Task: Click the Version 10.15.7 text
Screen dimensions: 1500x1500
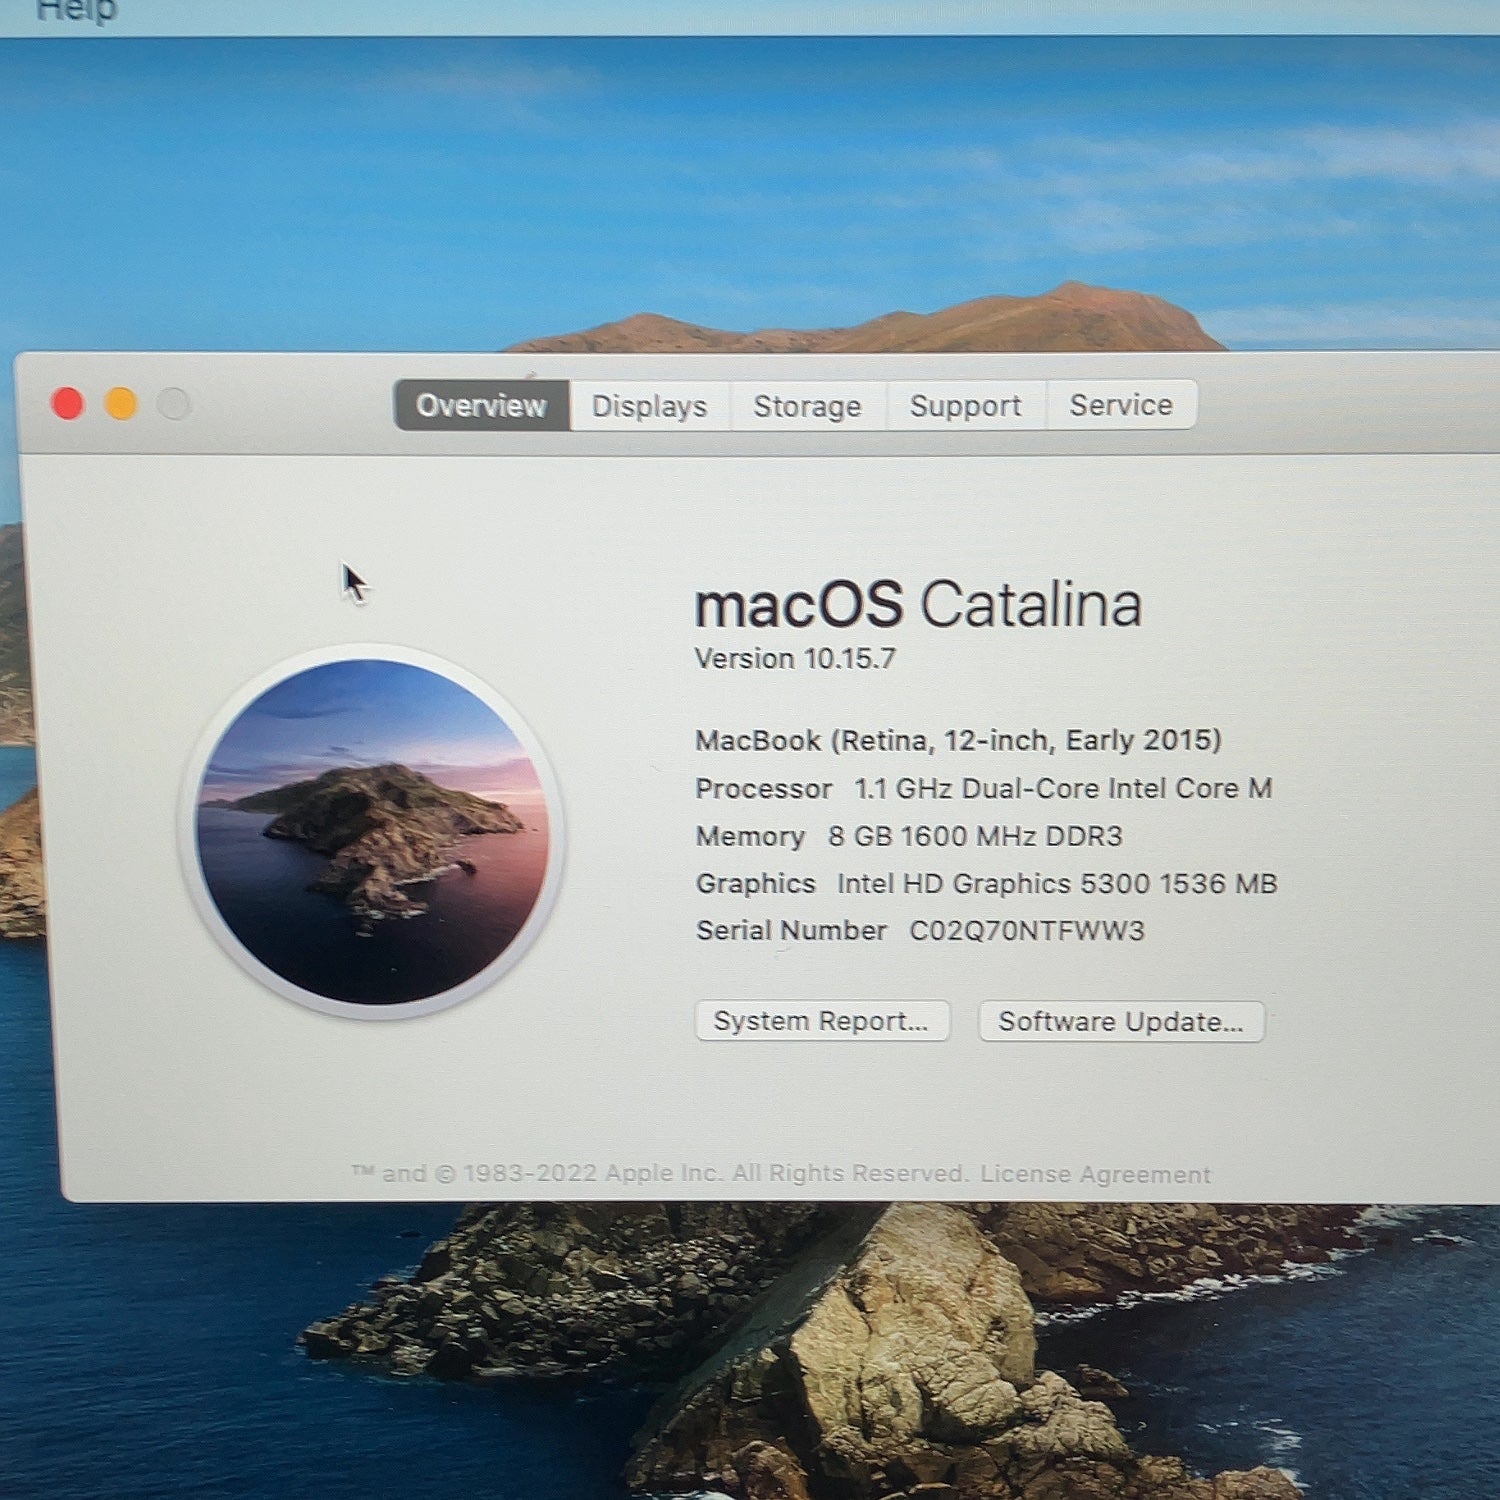Action: [795, 658]
